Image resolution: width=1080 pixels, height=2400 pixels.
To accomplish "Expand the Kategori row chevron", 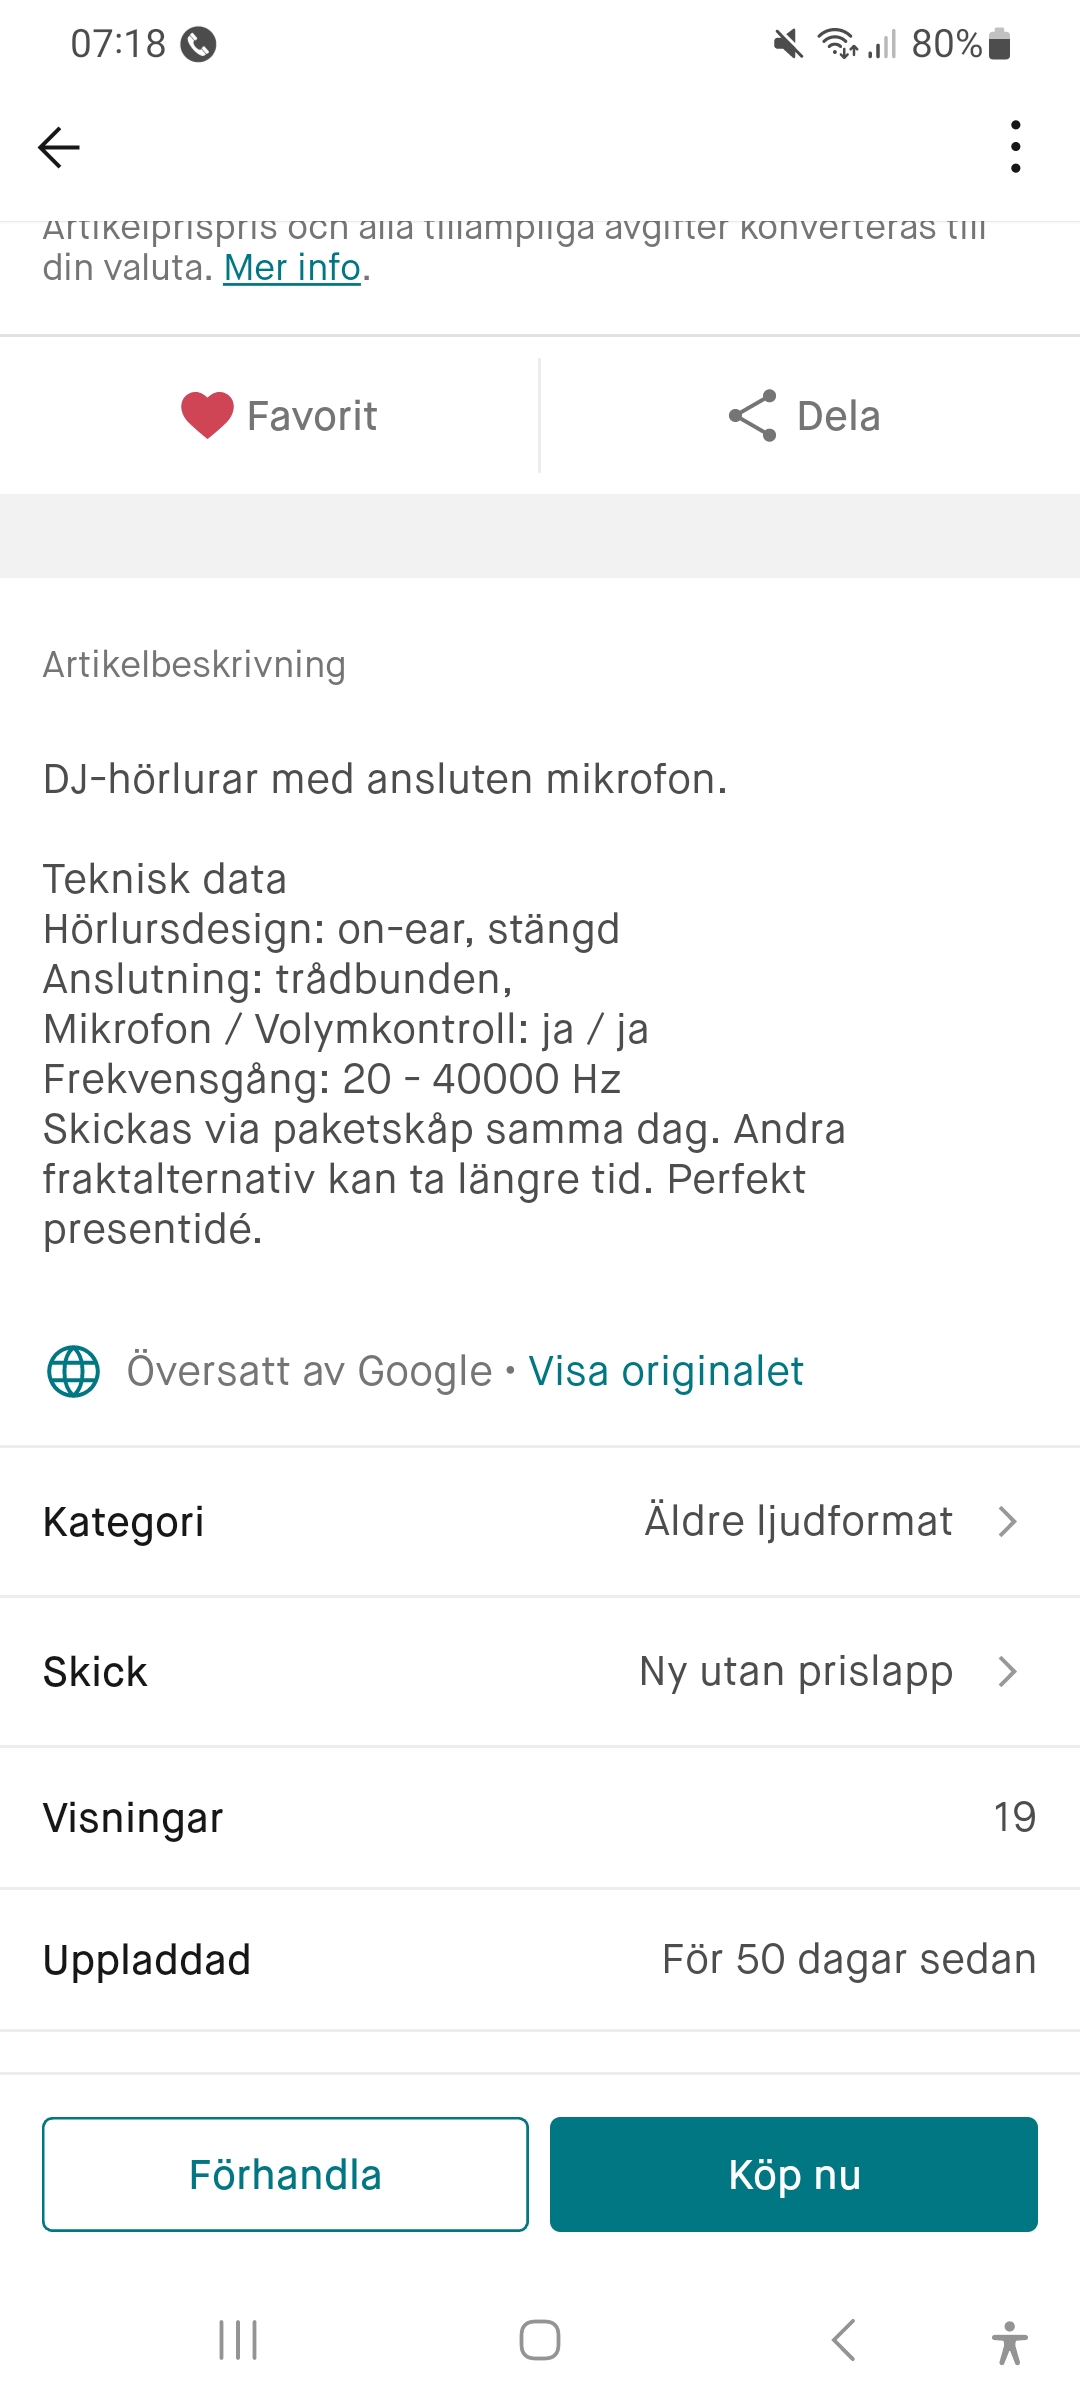I will tap(1007, 1522).
